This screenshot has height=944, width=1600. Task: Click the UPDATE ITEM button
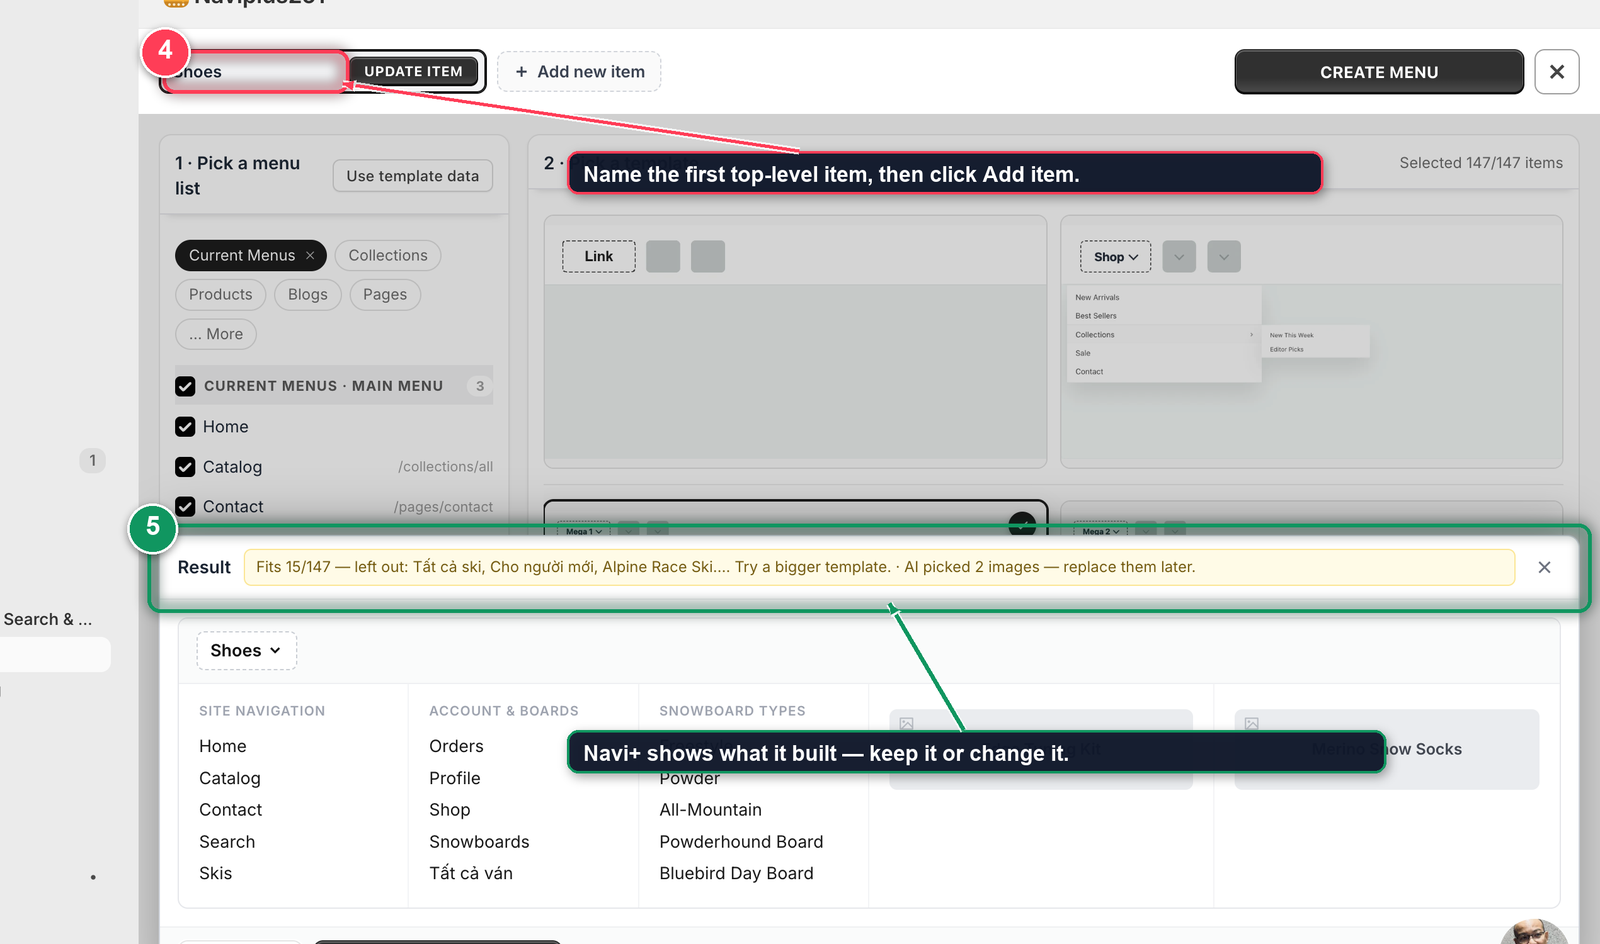coord(413,71)
